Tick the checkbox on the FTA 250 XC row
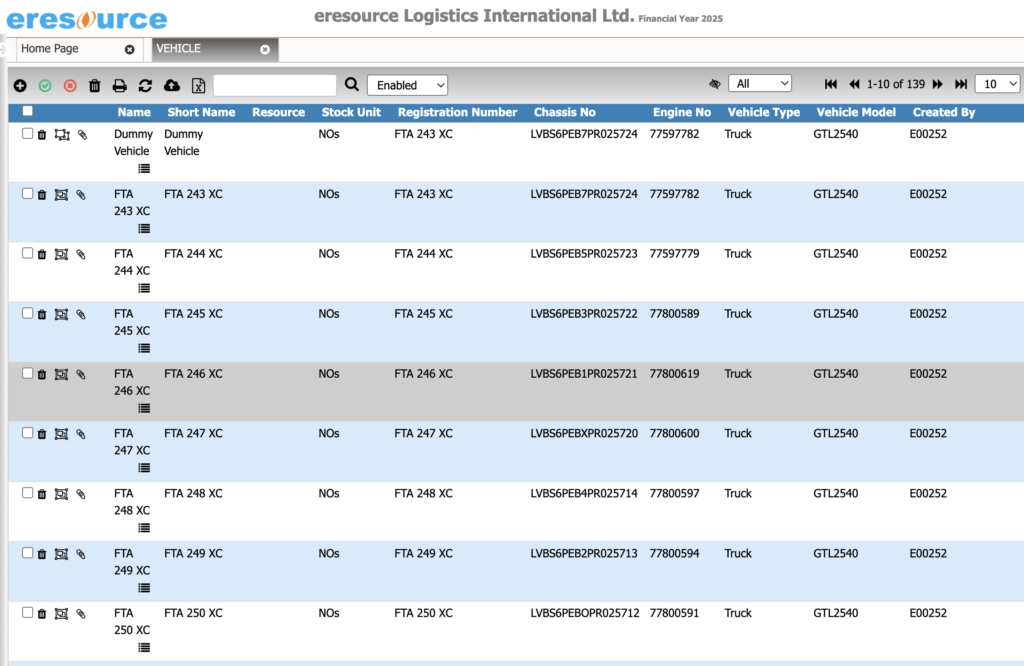The width and height of the screenshot is (1024, 666). (27, 613)
